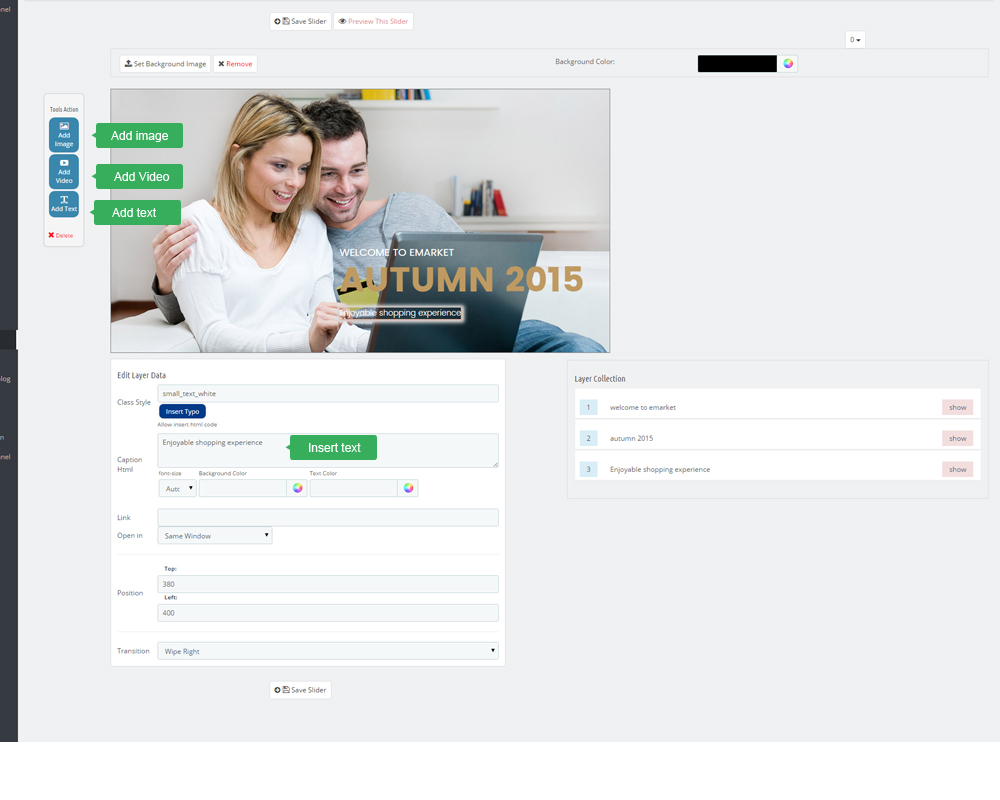This screenshot has height=800, width=1000.
Task: Click the Insert Typo button
Action: tap(182, 411)
